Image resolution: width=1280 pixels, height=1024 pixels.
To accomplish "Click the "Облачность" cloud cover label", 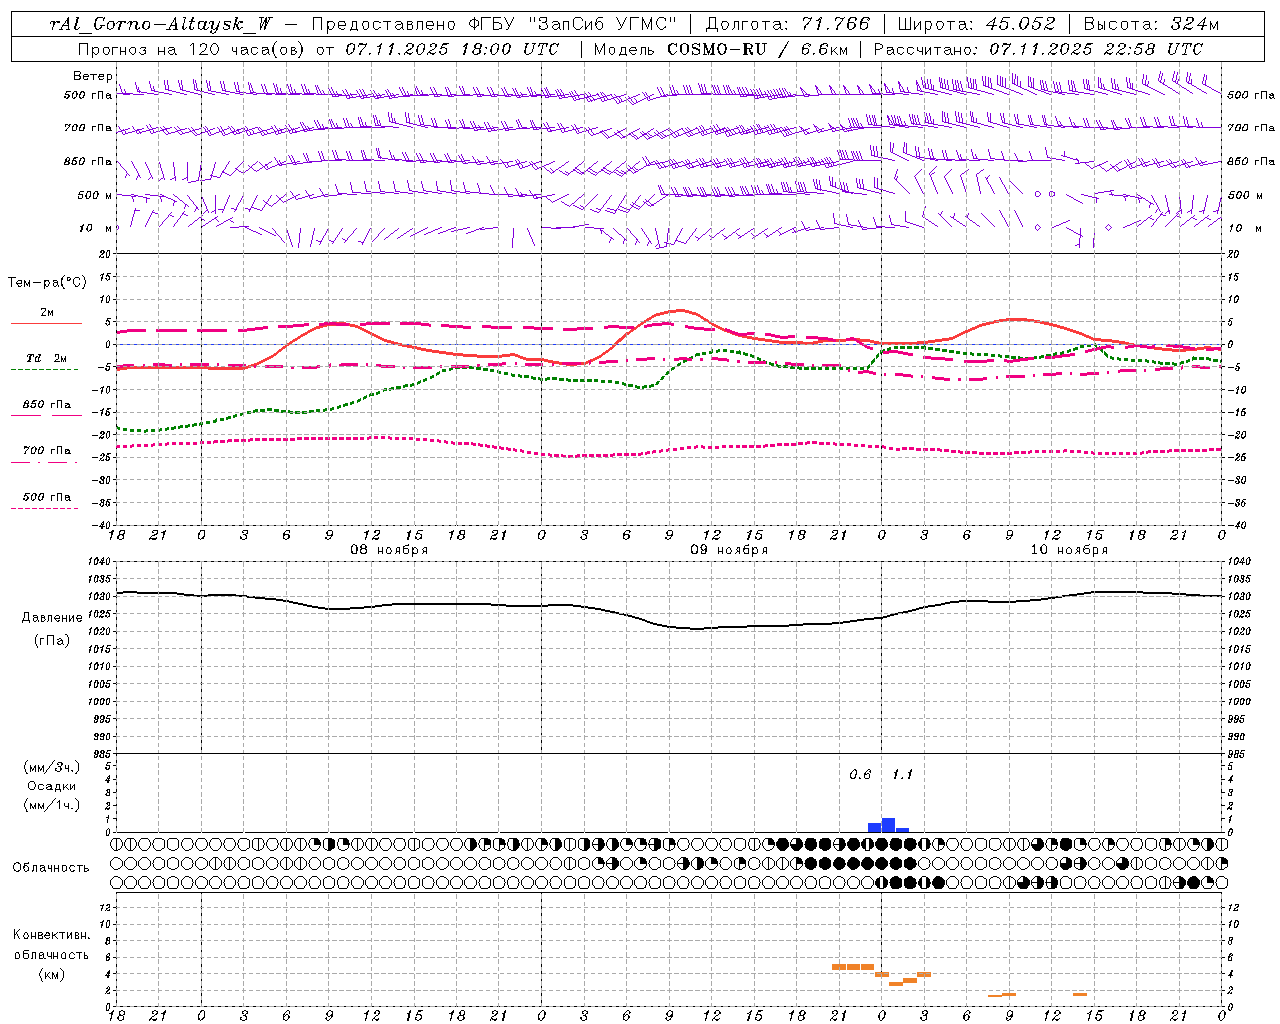I will click(51, 868).
